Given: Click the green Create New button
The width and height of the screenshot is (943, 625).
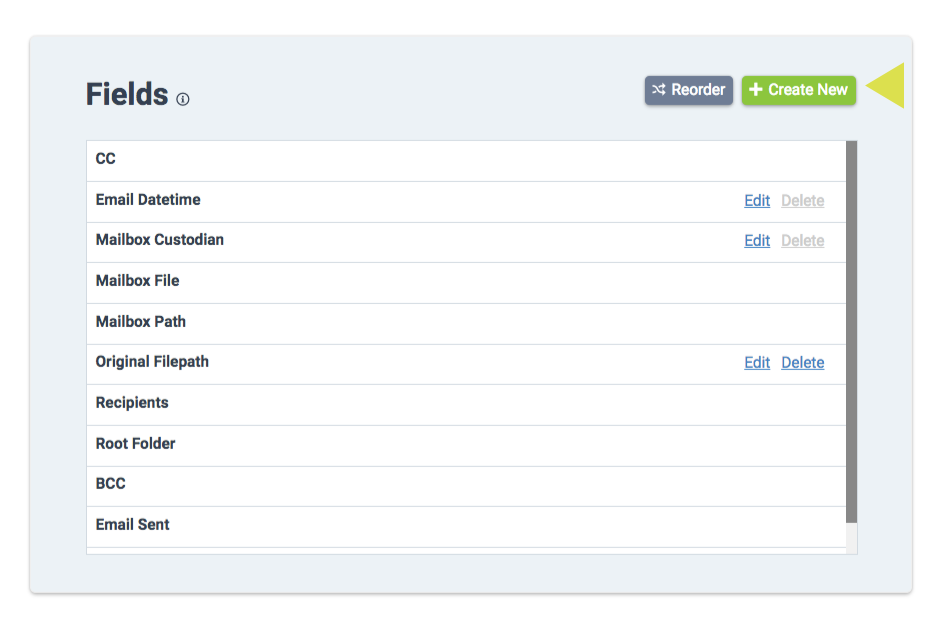Looking at the screenshot, I should click(799, 90).
